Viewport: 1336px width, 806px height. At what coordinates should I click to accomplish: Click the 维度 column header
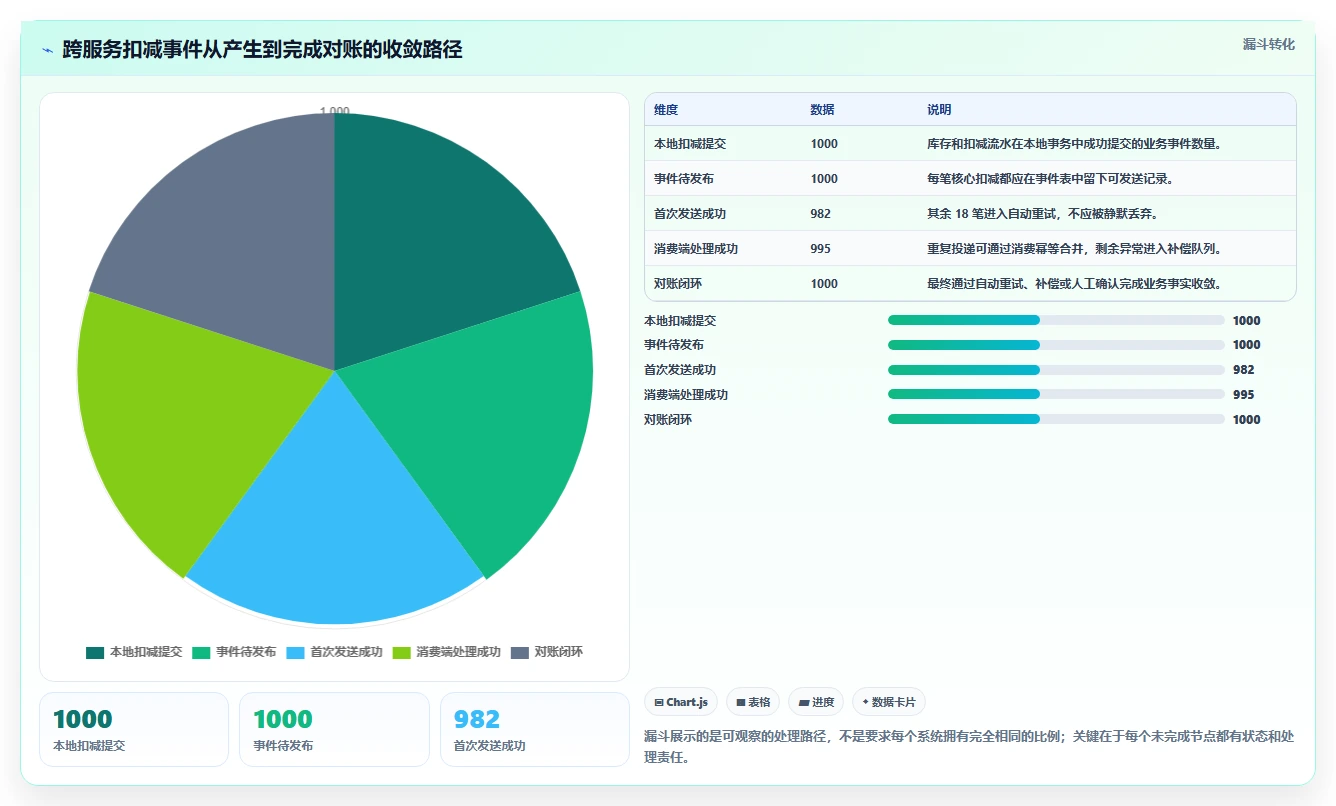tap(666, 110)
